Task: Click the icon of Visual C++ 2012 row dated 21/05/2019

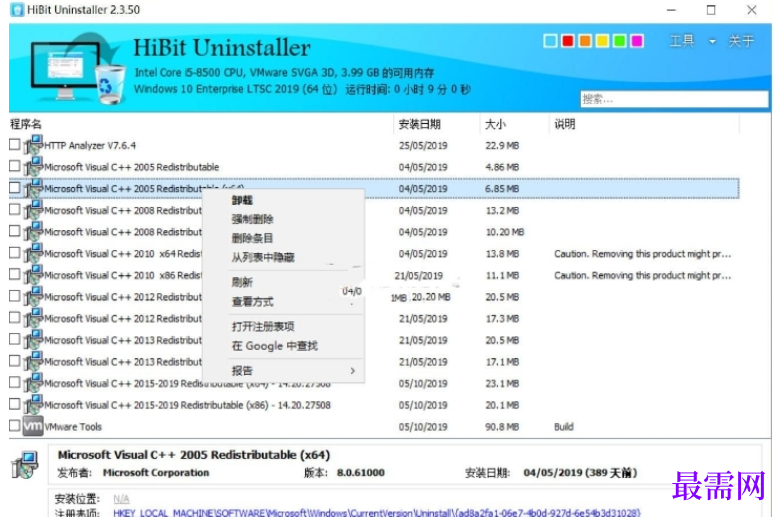Action: point(34,318)
